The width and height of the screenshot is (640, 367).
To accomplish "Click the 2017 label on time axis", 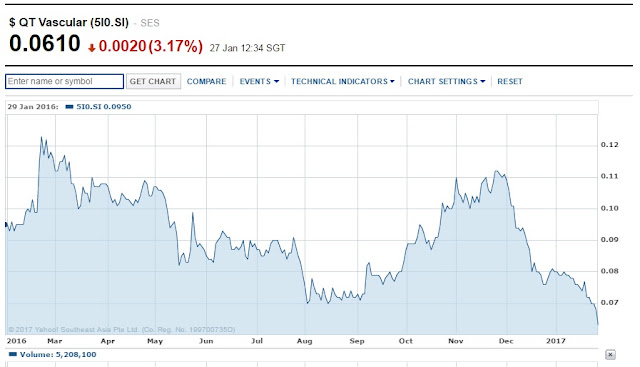I will pyautogui.click(x=556, y=341).
